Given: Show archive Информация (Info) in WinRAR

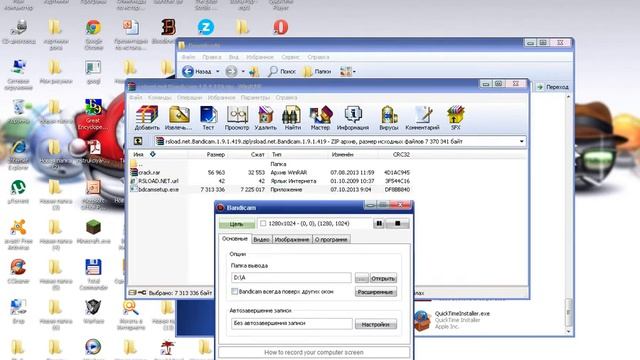Looking at the screenshot, I should (x=353, y=118).
